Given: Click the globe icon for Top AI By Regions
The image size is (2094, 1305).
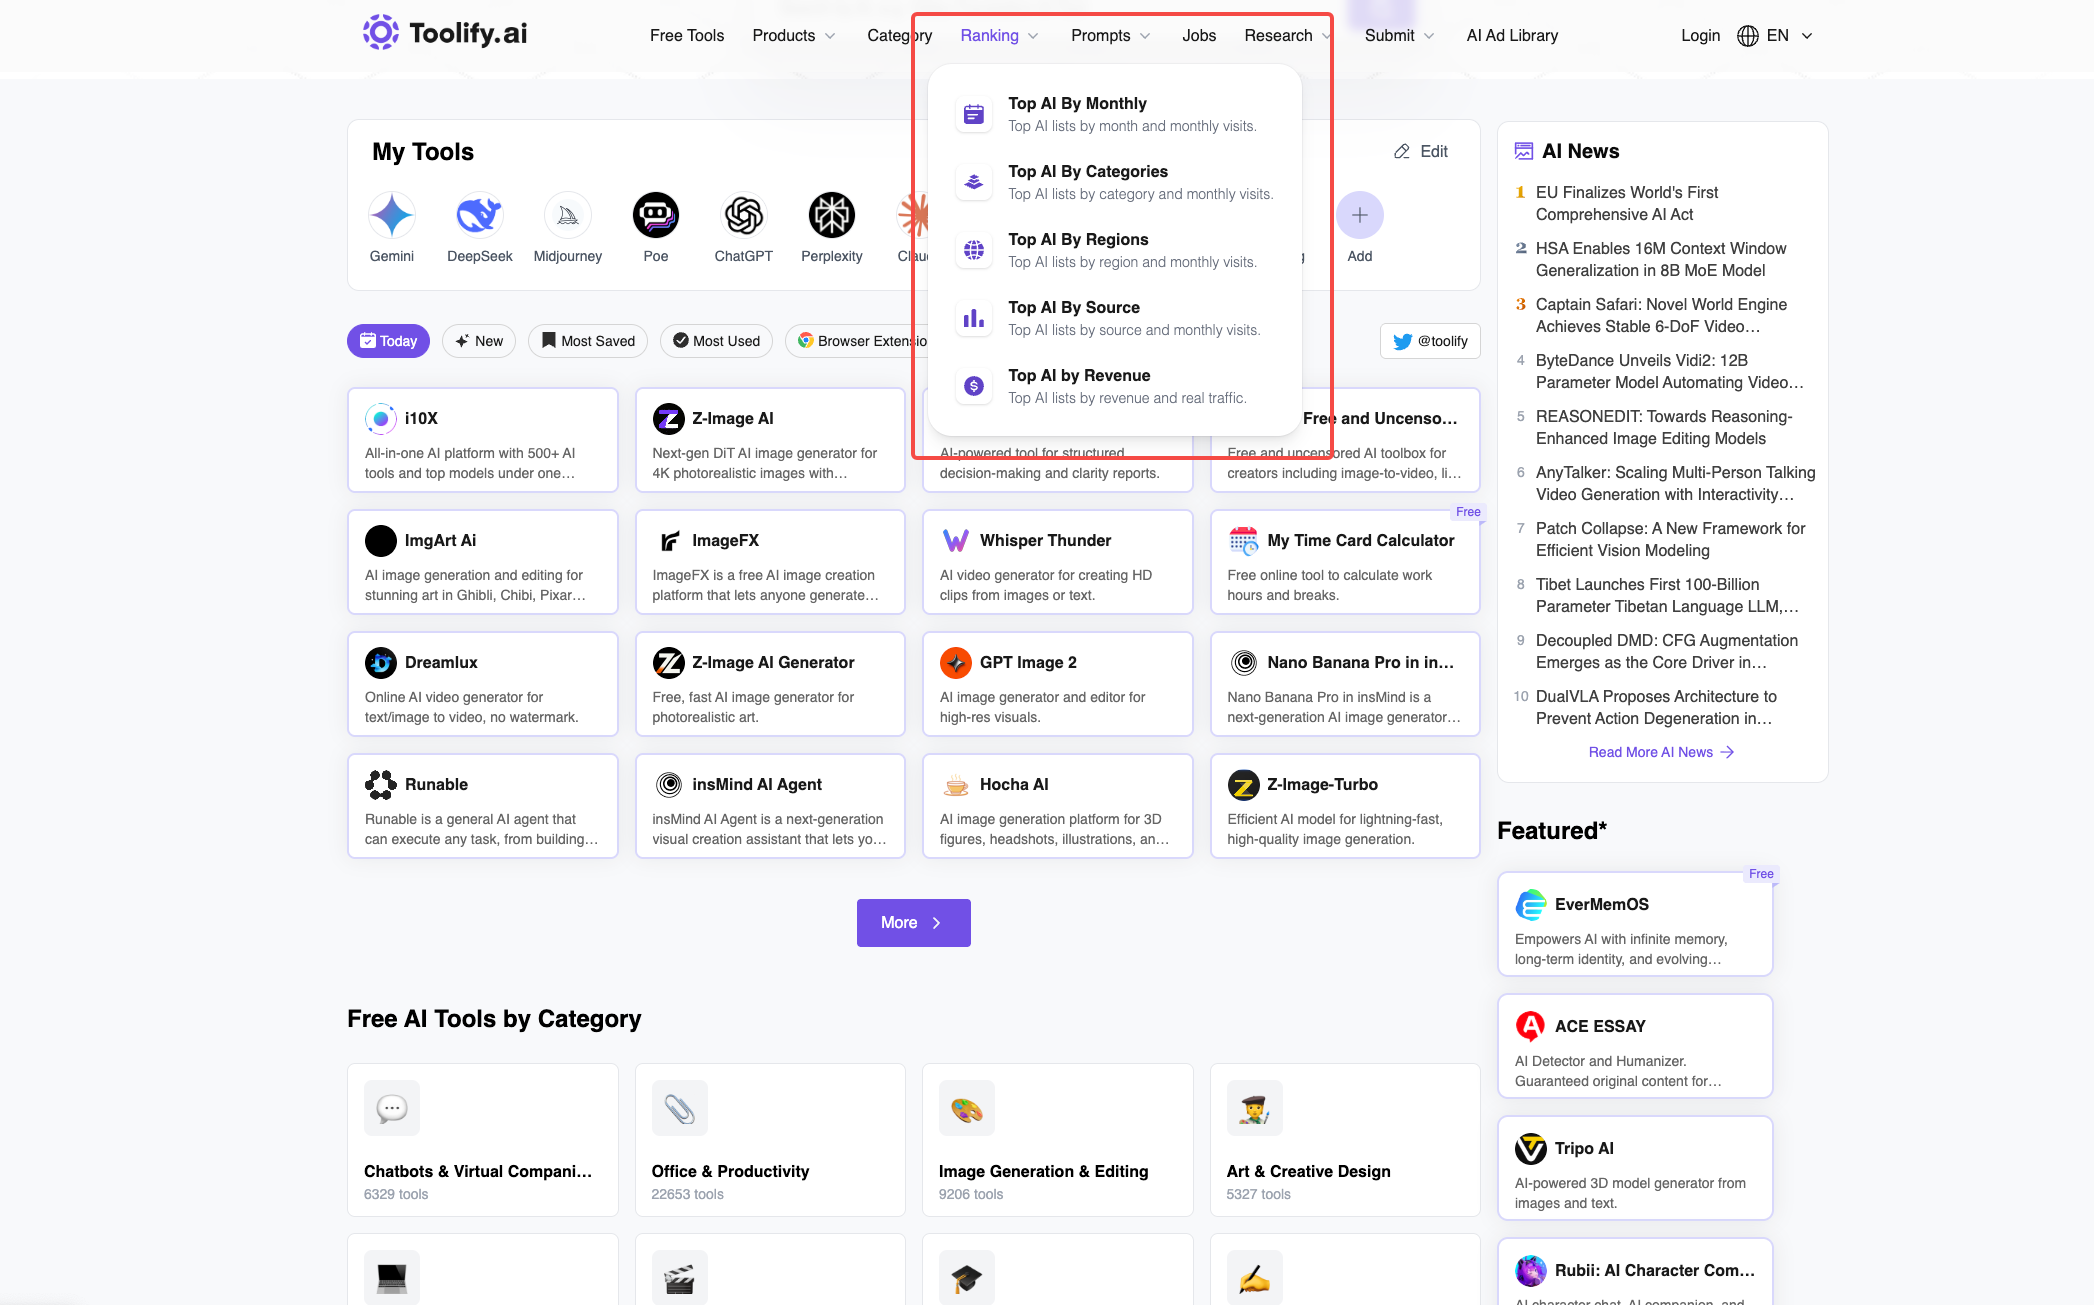Looking at the screenshot, I should [974, 250].
